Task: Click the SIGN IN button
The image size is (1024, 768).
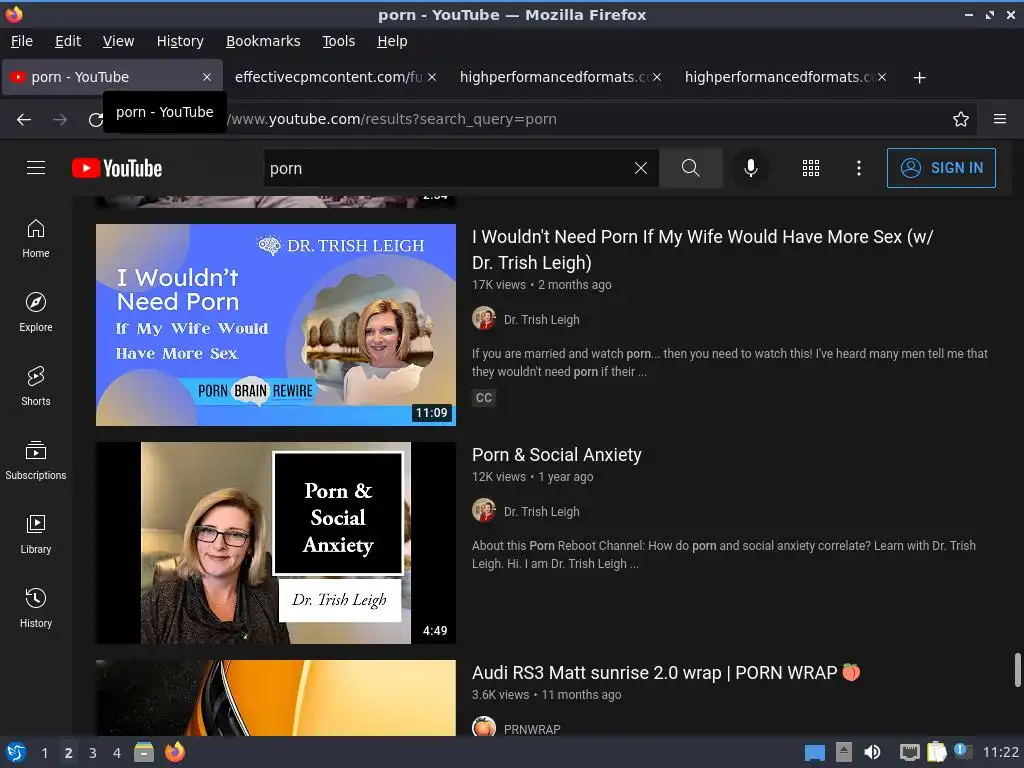Action: tap(941, 168)
